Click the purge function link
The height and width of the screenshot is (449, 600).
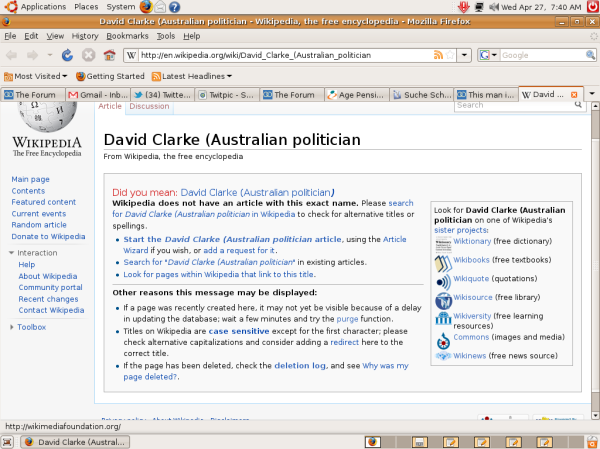(x=347, y=319)
